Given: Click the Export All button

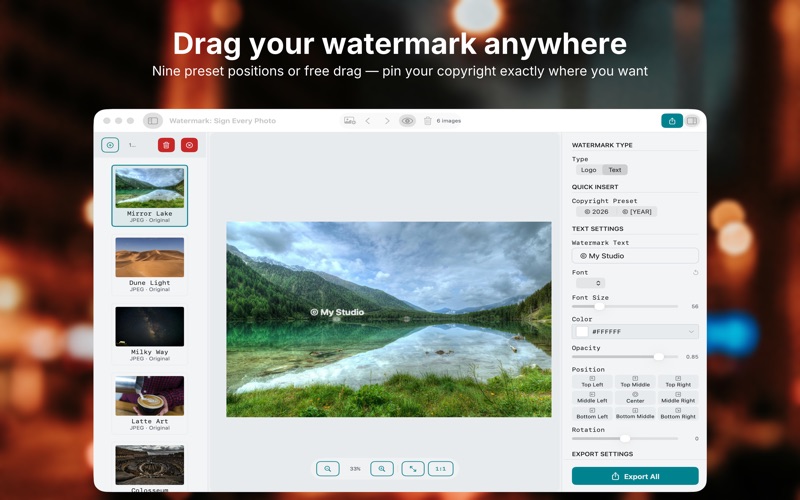Looking at the screenshot, I should (635, 476).
